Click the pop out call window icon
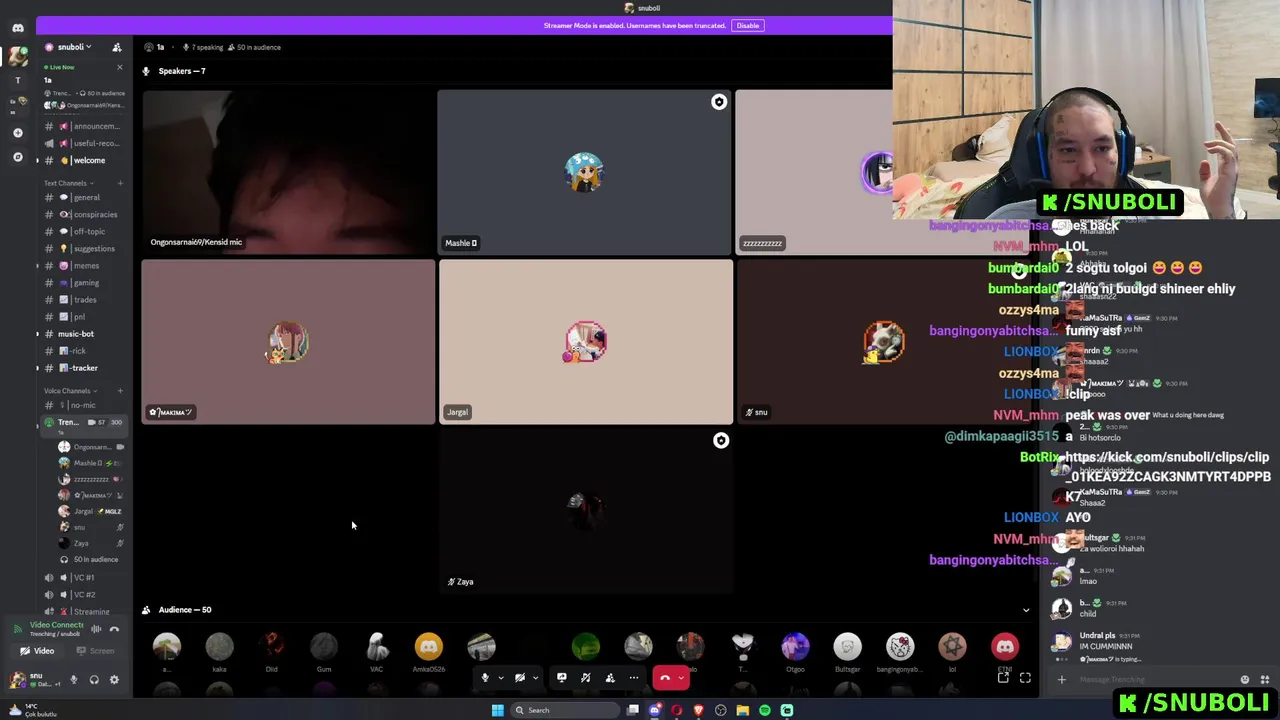 pyautogui.click(x=1003, y=678)
